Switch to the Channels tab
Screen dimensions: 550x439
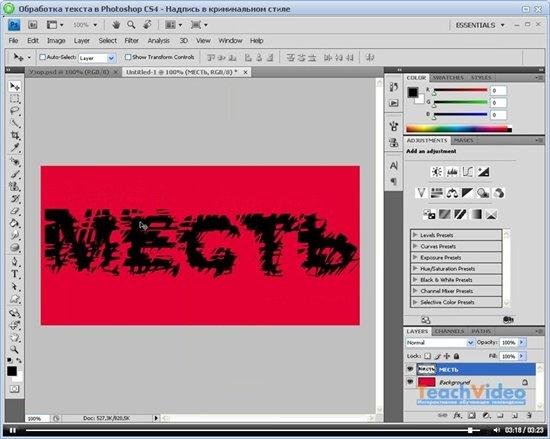click(449, 331)
